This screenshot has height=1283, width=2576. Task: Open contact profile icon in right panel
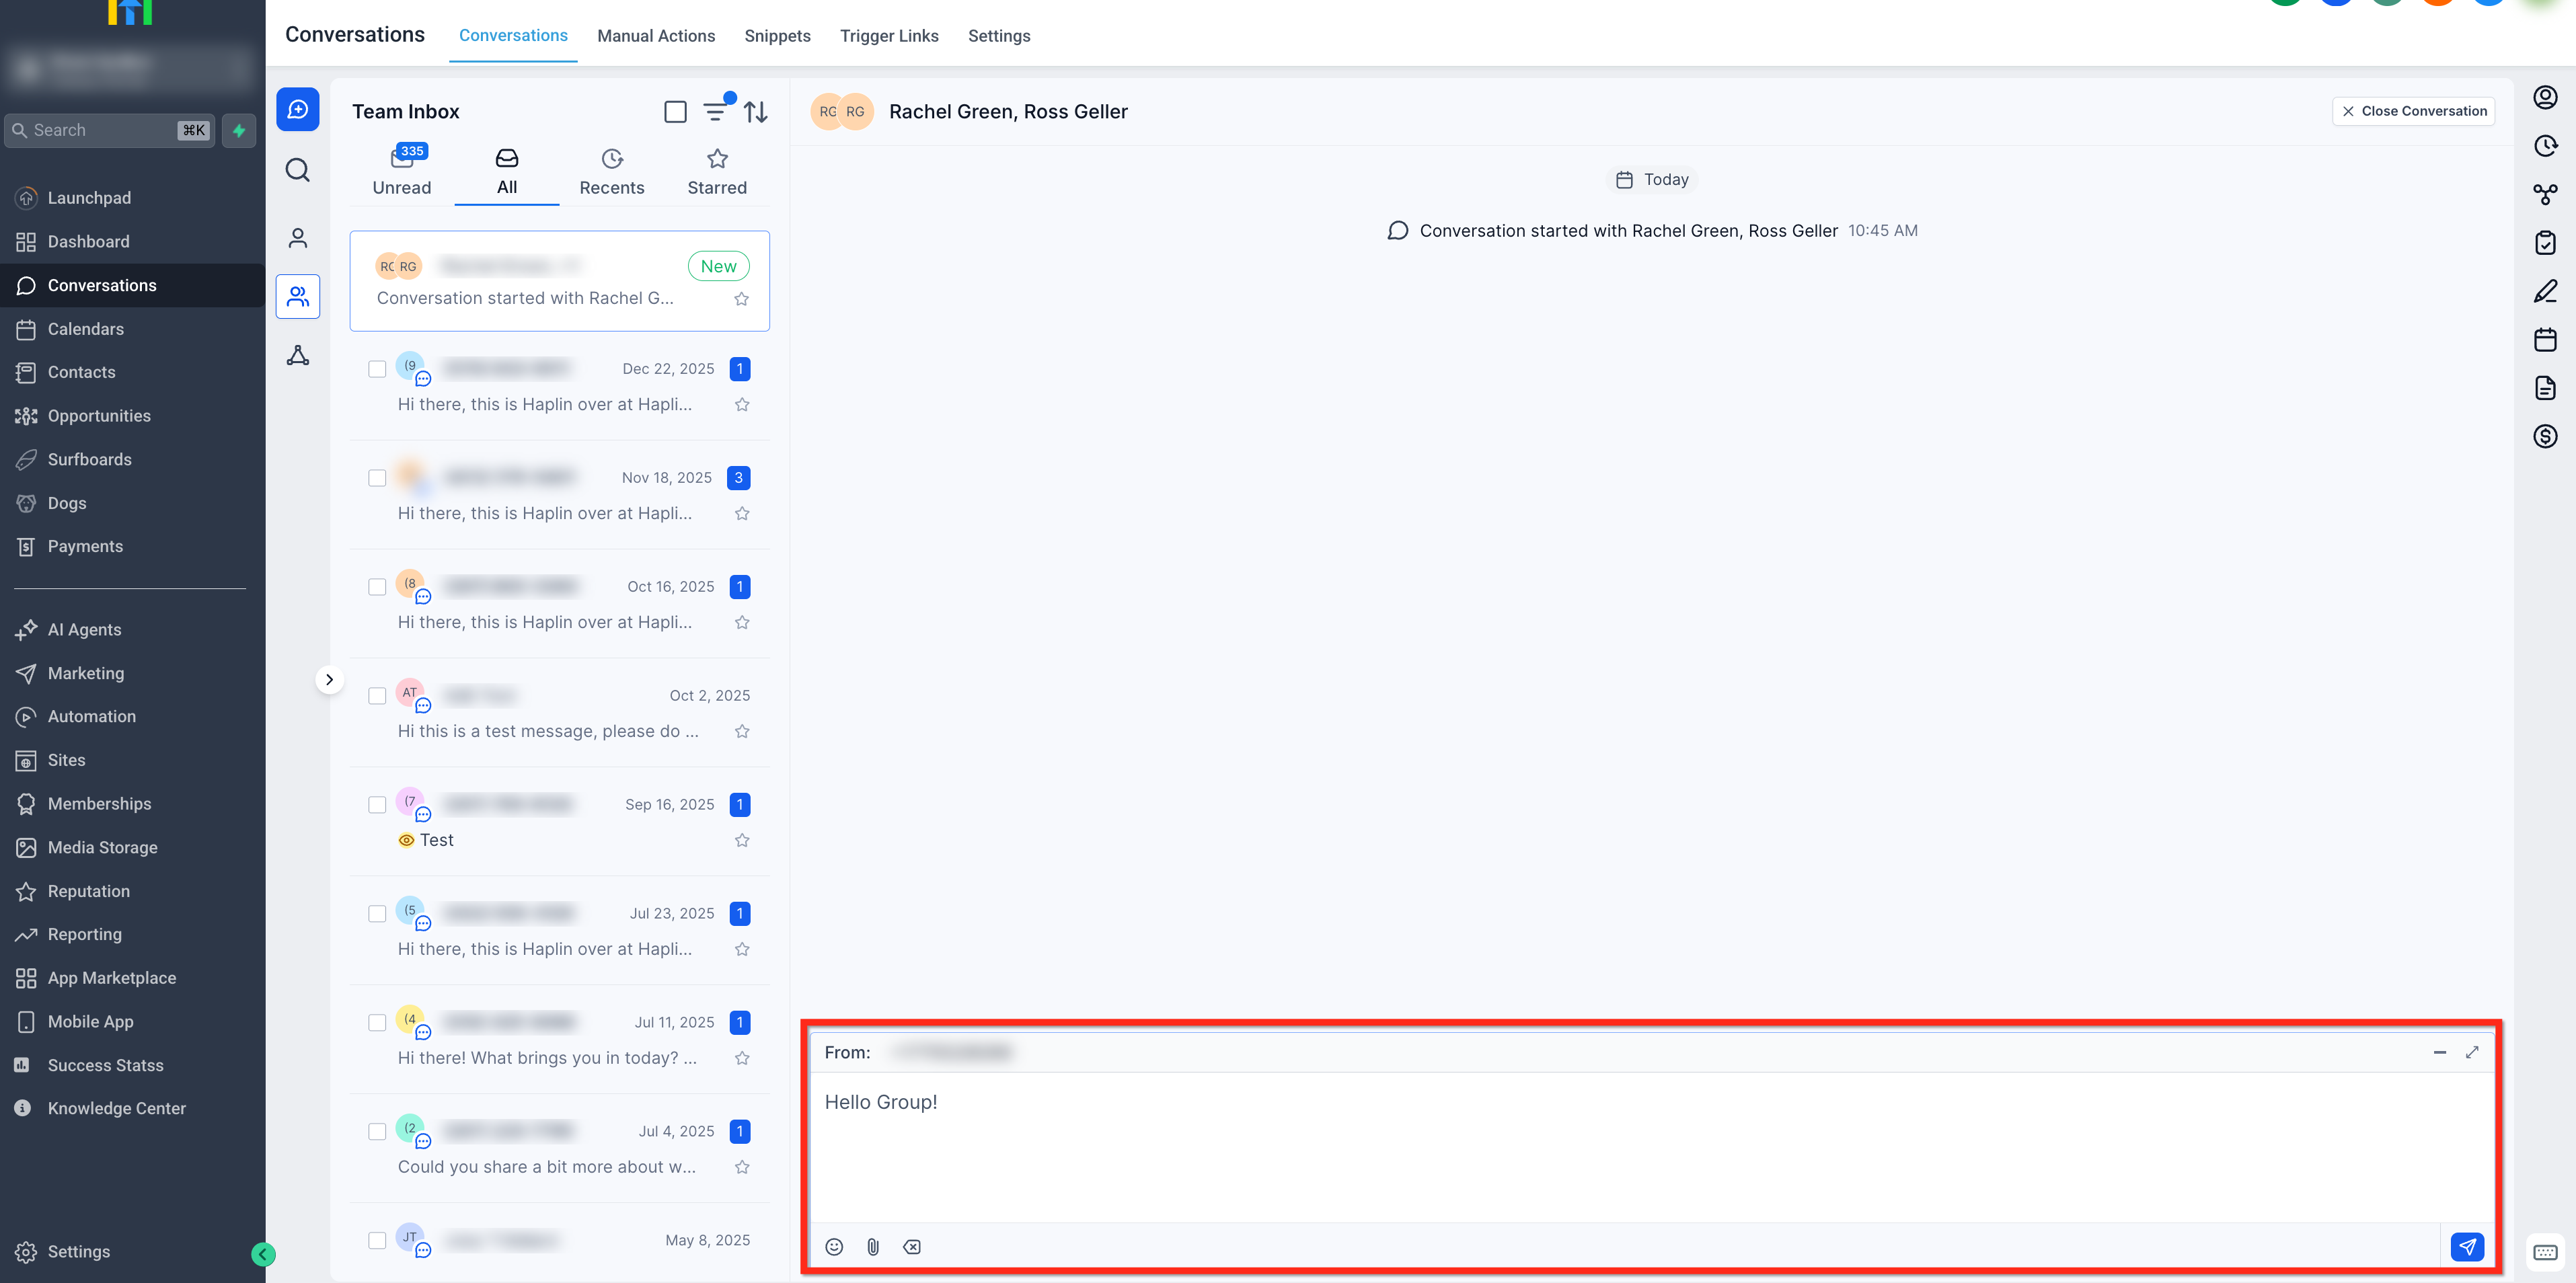coord(2545,97)
